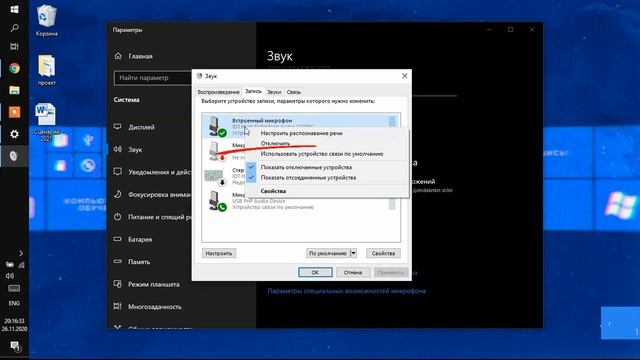Open the orange app on taskbar

tap(14, 112)
